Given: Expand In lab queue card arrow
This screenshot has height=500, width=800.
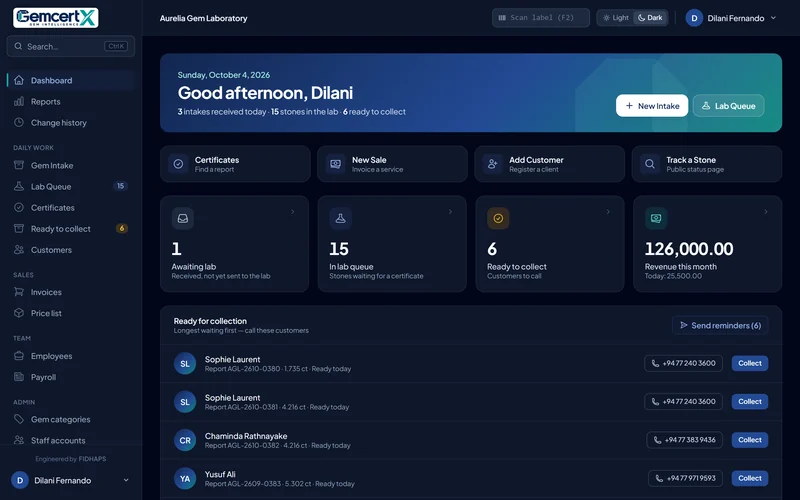Looking at the screenshot, I should [x=450, y=212].
